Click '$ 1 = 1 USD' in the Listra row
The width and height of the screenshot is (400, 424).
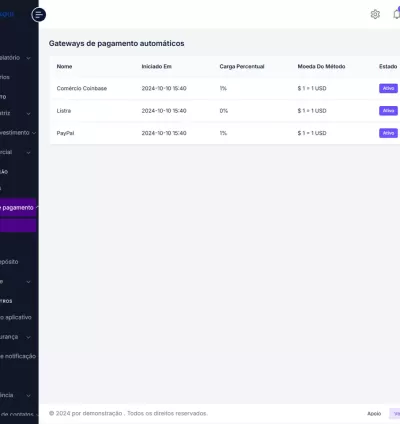[312, 111]
